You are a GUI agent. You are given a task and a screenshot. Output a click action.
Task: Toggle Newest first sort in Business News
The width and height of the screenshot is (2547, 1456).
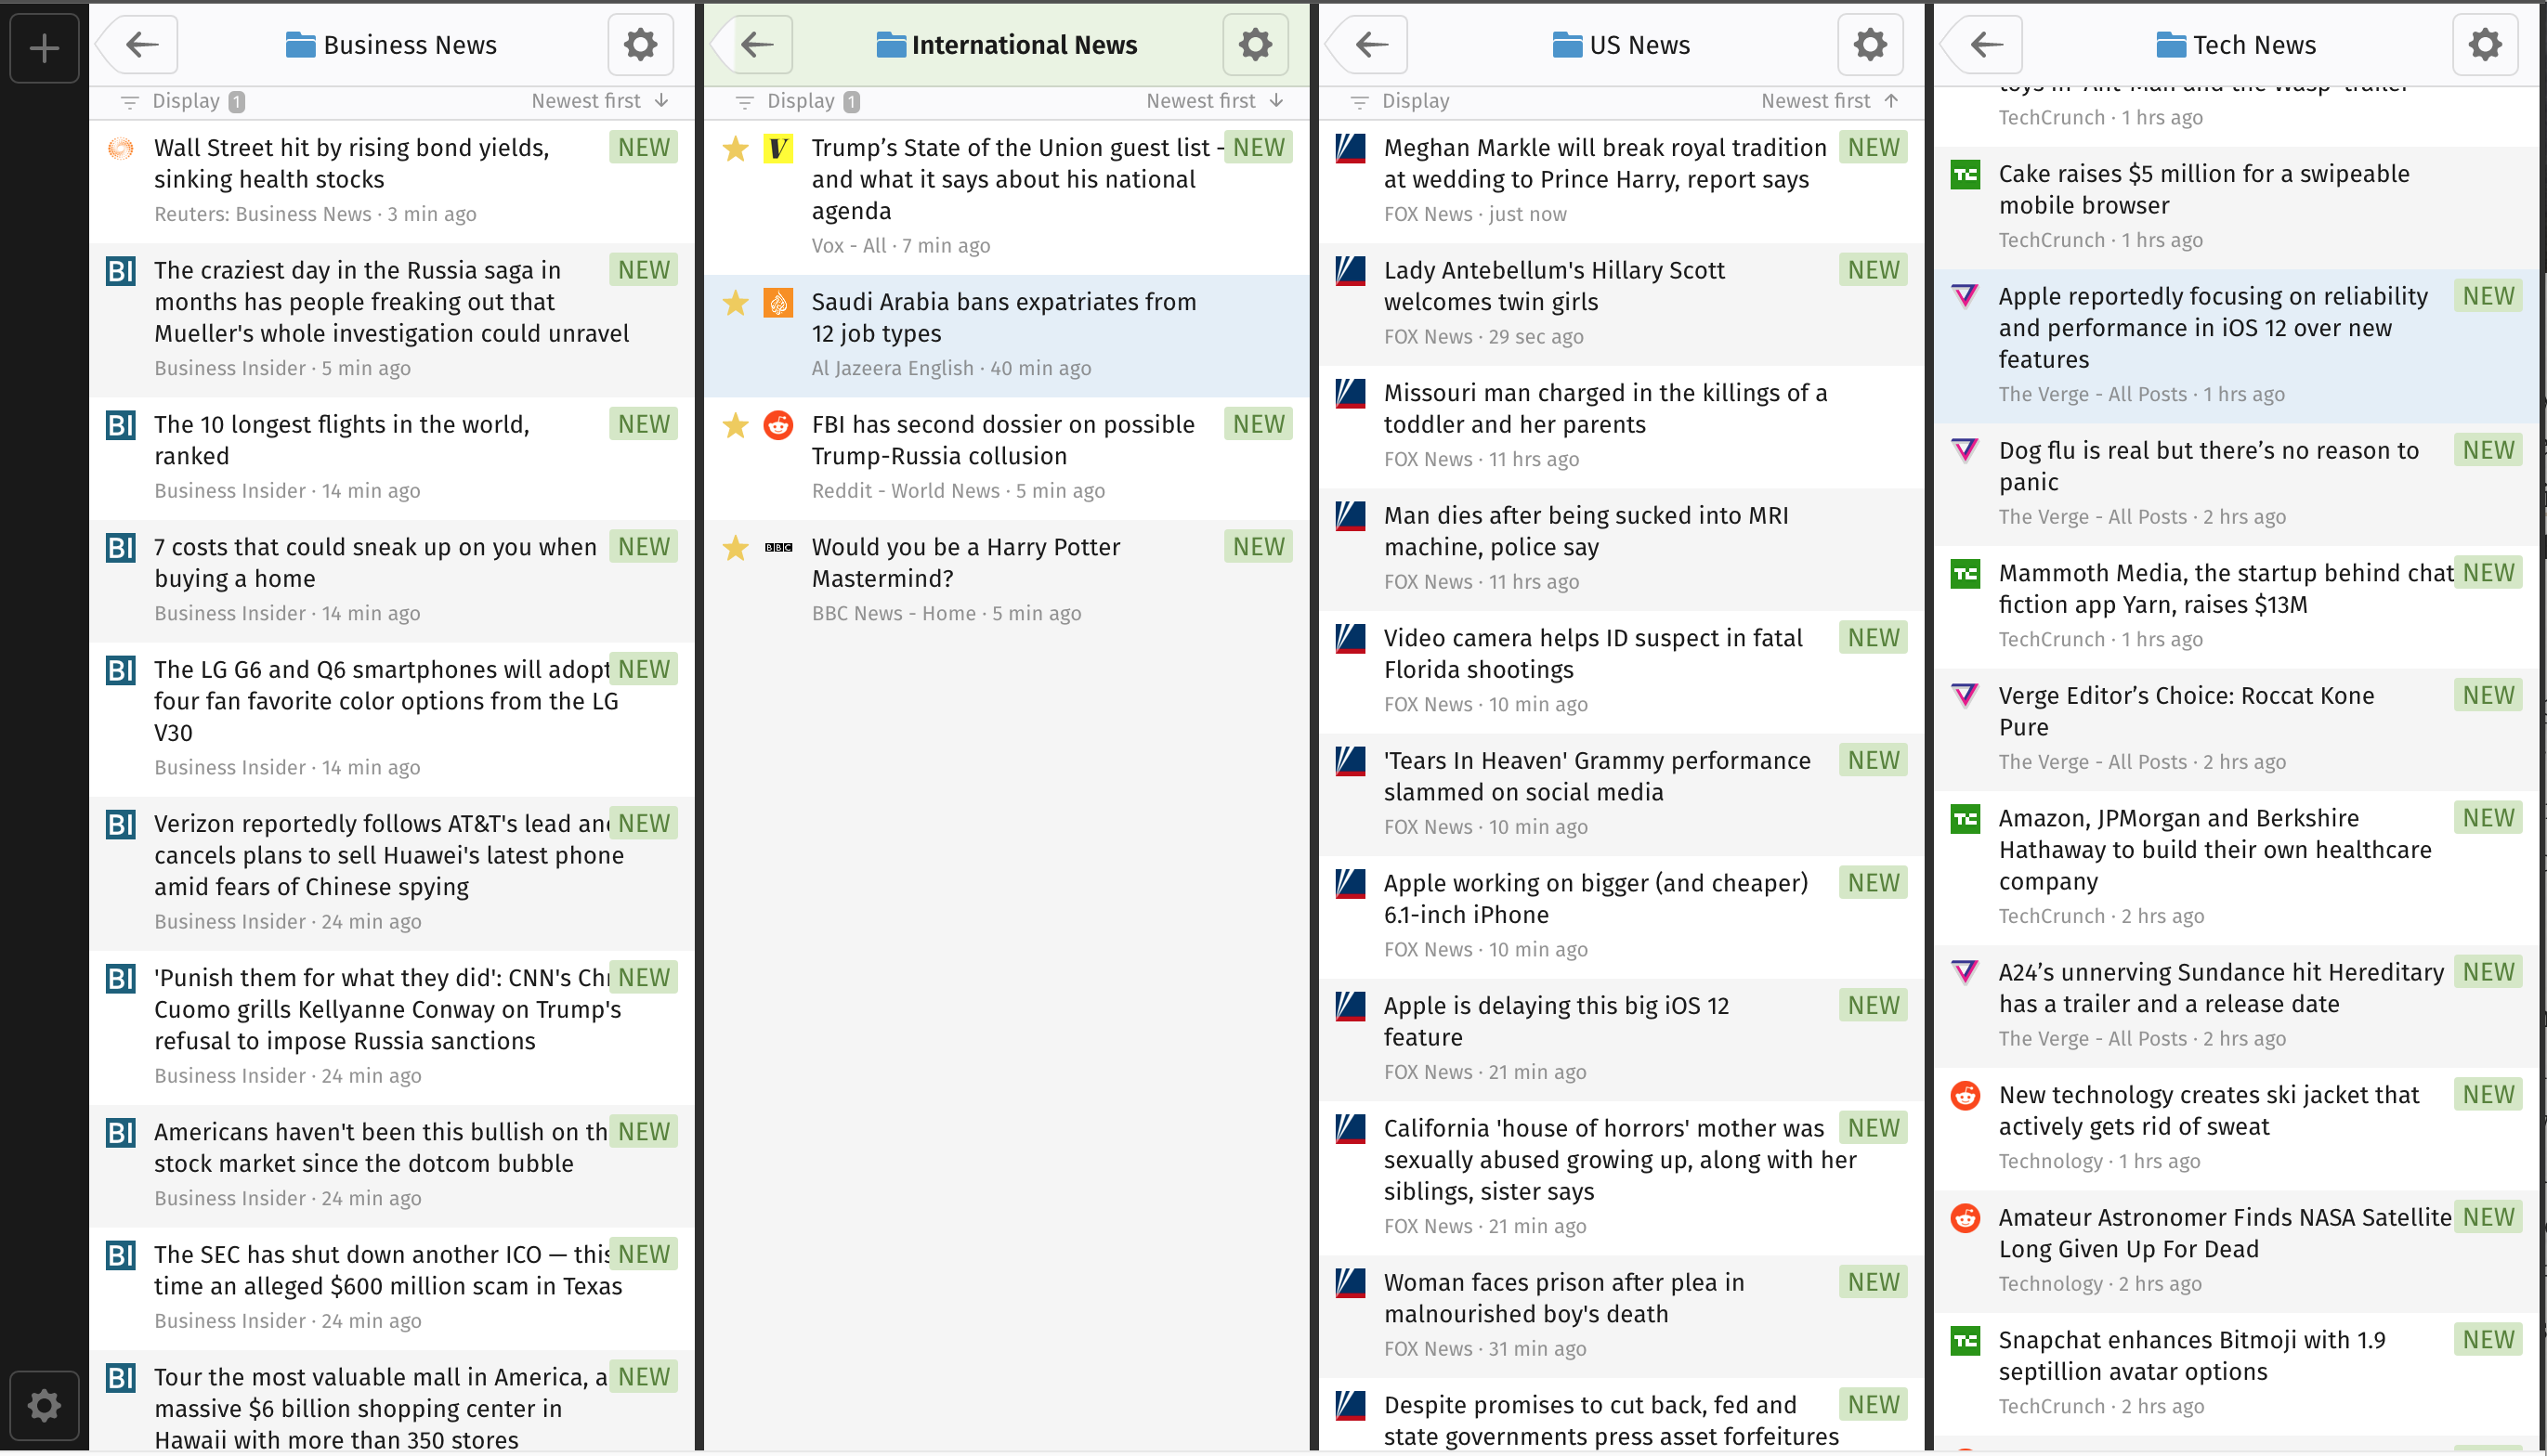(x=600, y=101)
